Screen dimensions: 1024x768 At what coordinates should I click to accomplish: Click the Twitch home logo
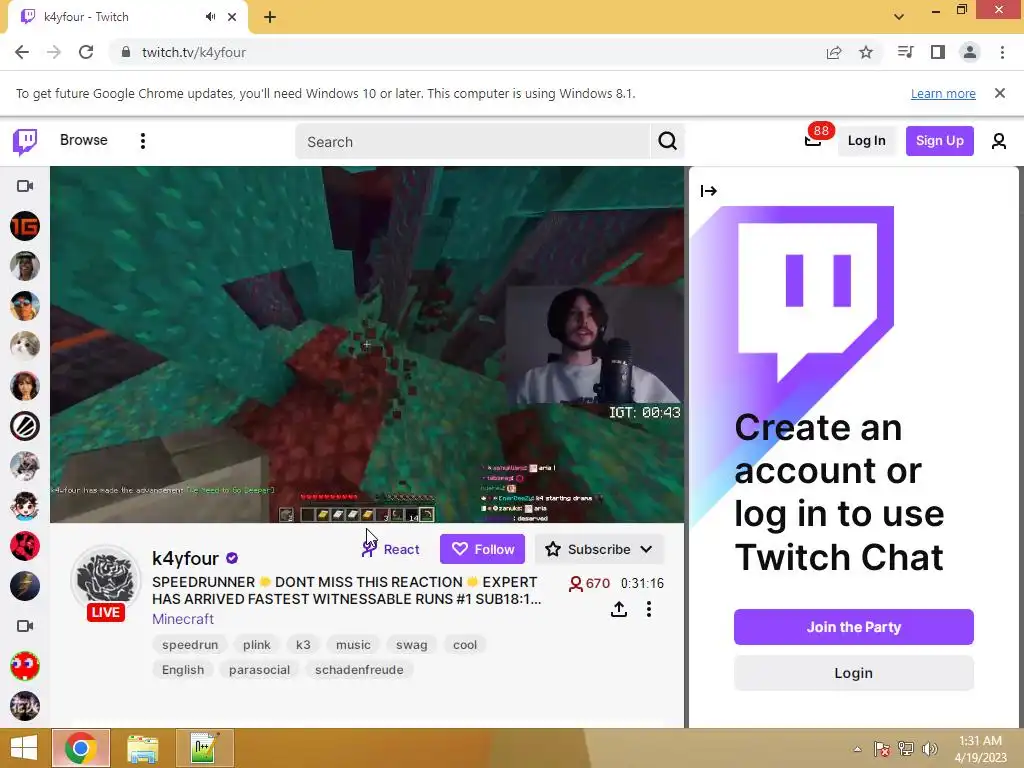click(x=25, y=141)
